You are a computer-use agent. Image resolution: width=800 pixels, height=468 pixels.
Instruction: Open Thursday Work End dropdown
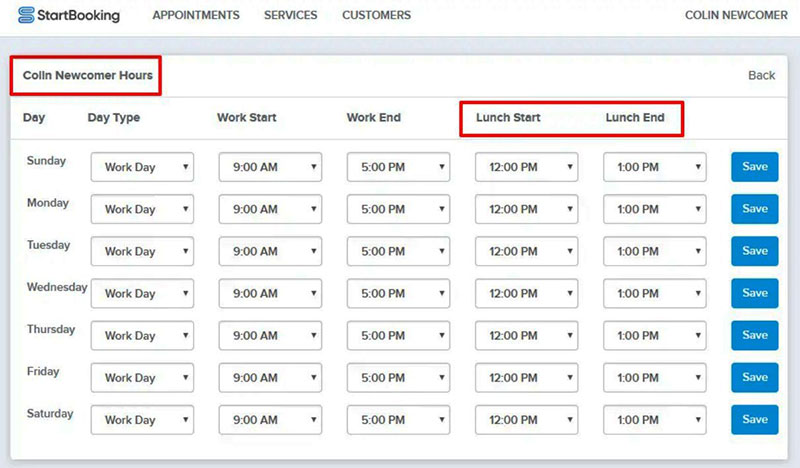(398, 335)
